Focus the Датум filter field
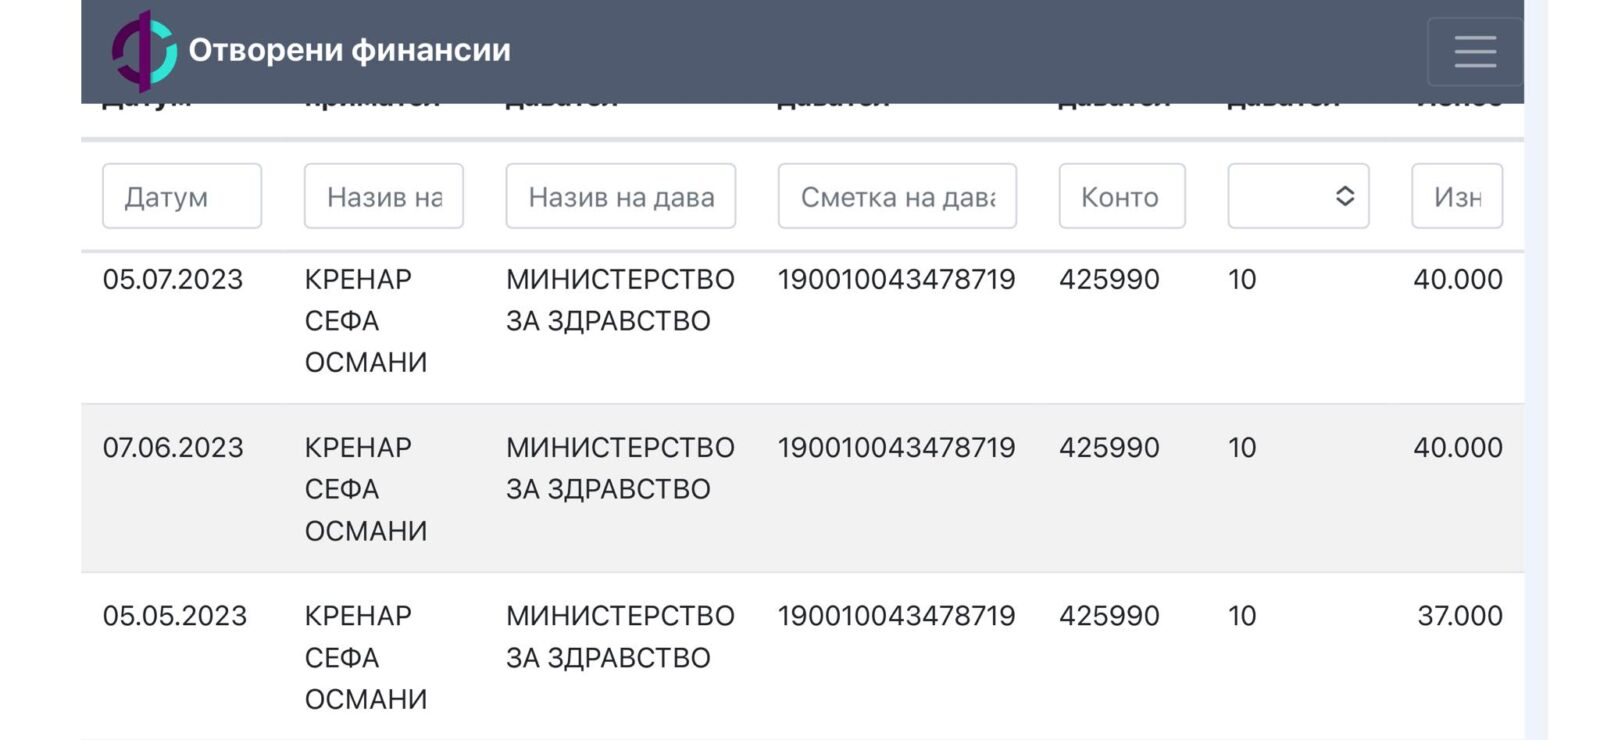 click(x=182, y=196)
